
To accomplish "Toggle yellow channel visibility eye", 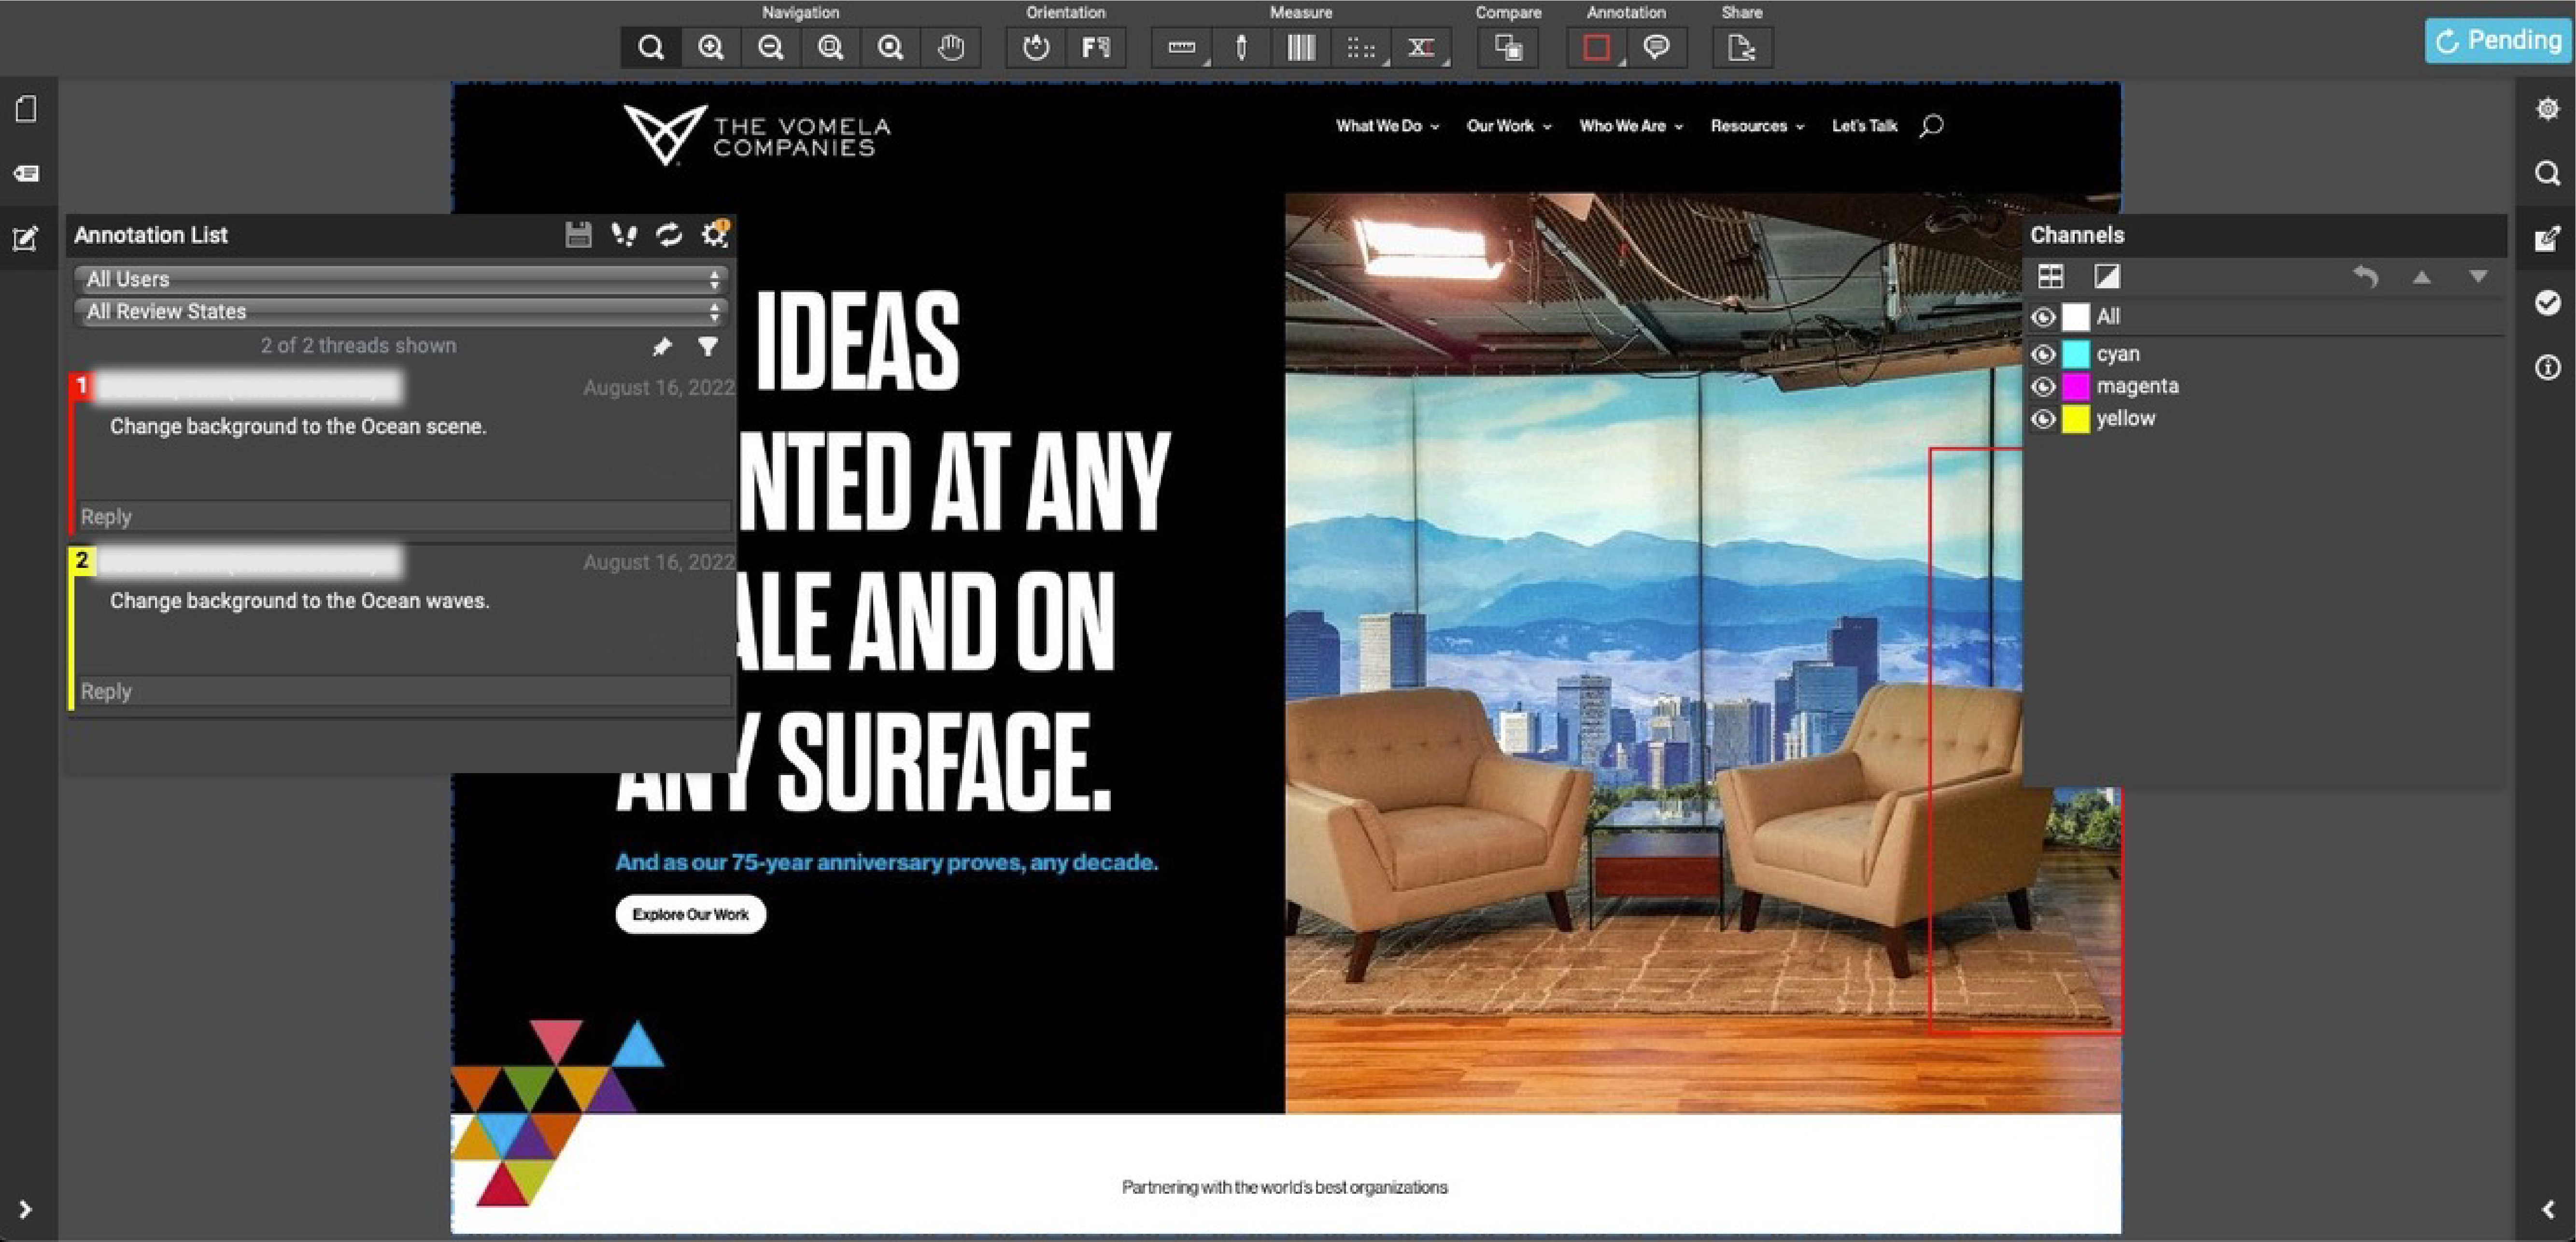I will tap(2043, 419).
